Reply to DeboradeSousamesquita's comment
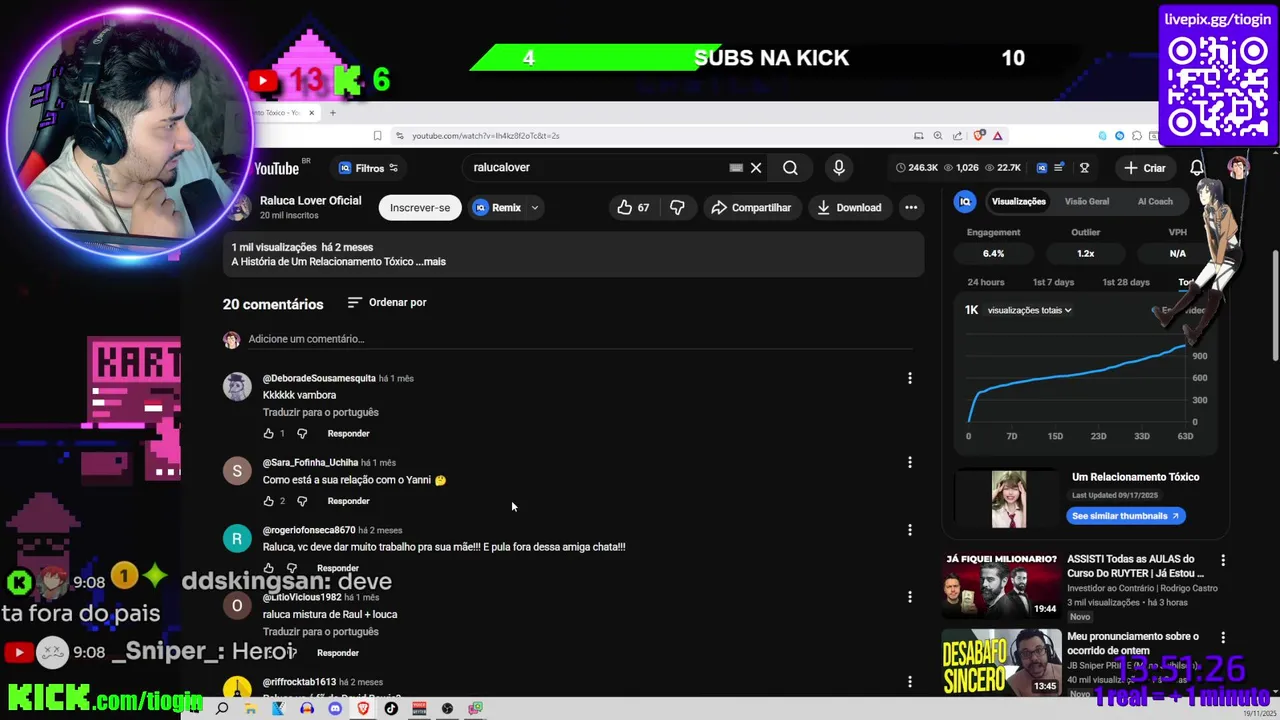The image size is (1280, 720). click(348, 434)
